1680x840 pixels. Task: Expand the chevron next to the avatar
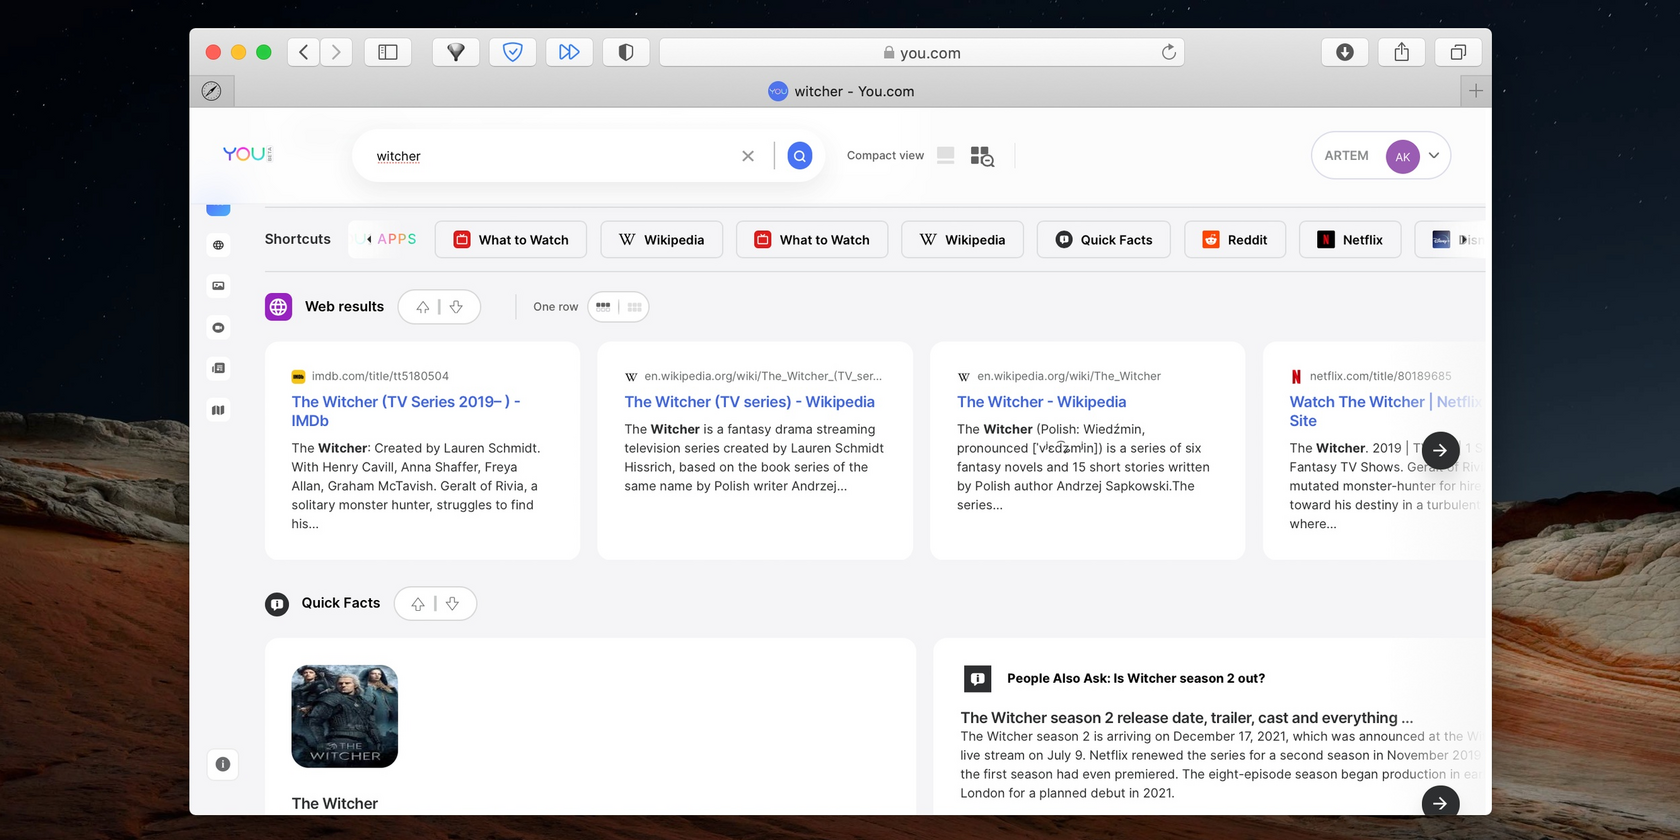[1434, 155]
